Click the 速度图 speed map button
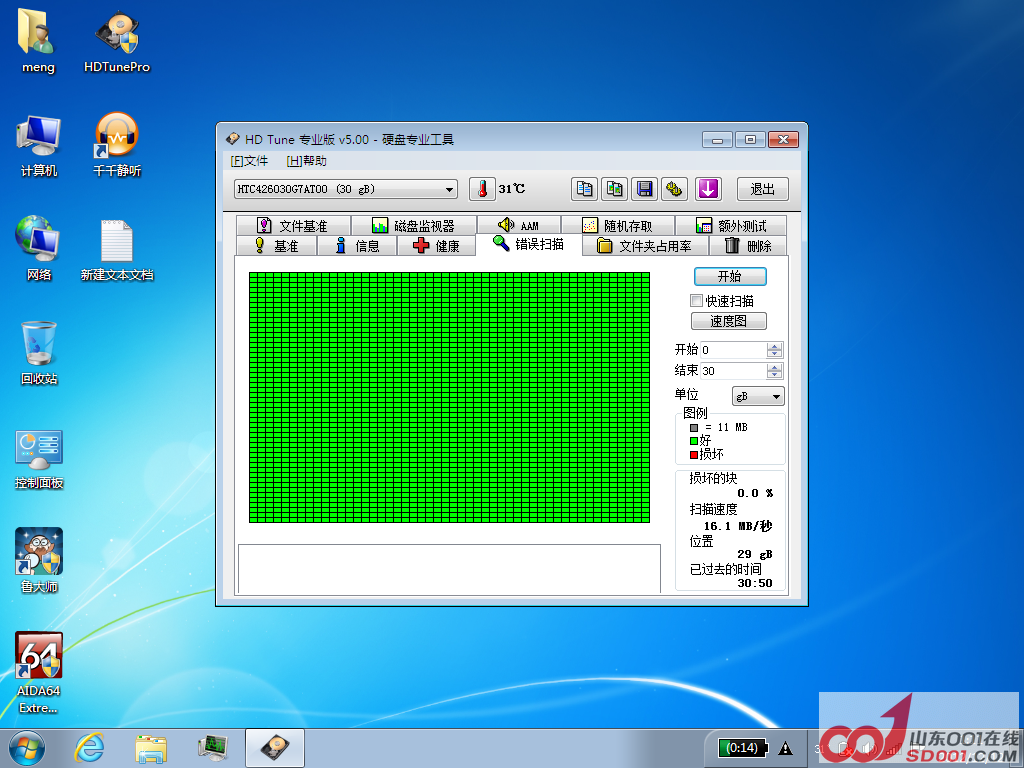The height and width of the screenshot is (768, 1024). tap(729, 321)
